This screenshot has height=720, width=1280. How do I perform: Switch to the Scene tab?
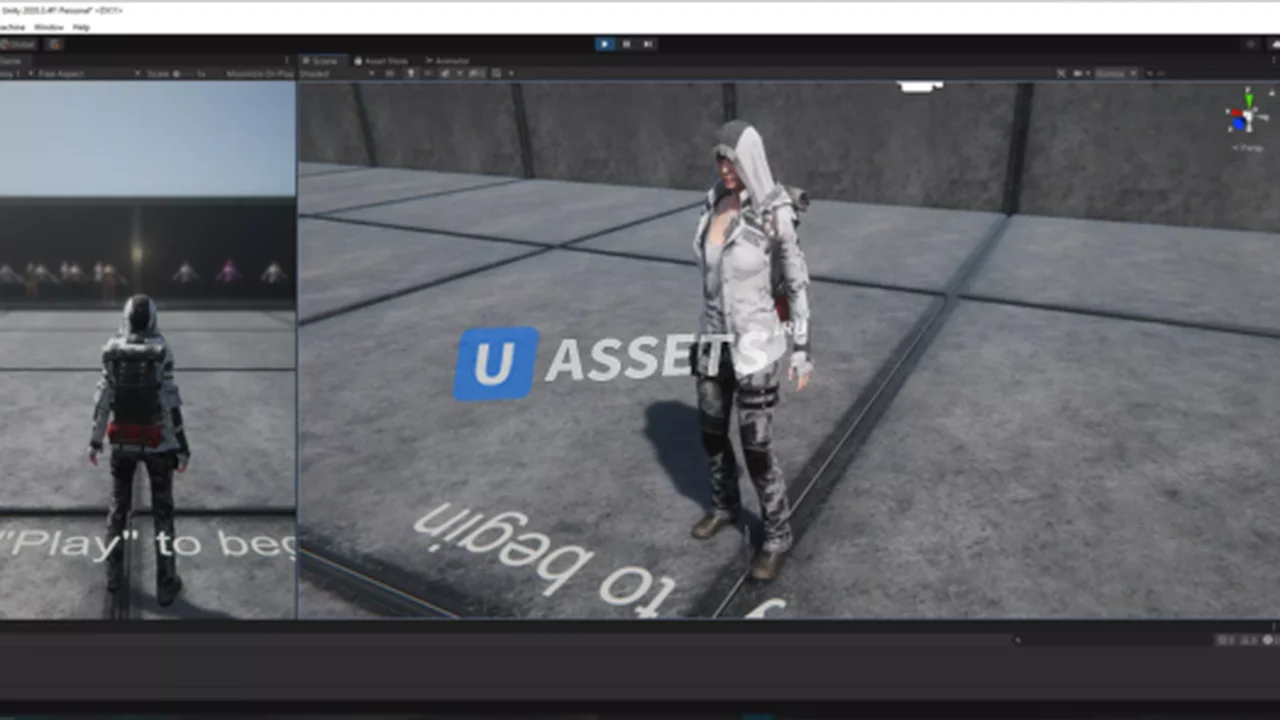(321, 61)
